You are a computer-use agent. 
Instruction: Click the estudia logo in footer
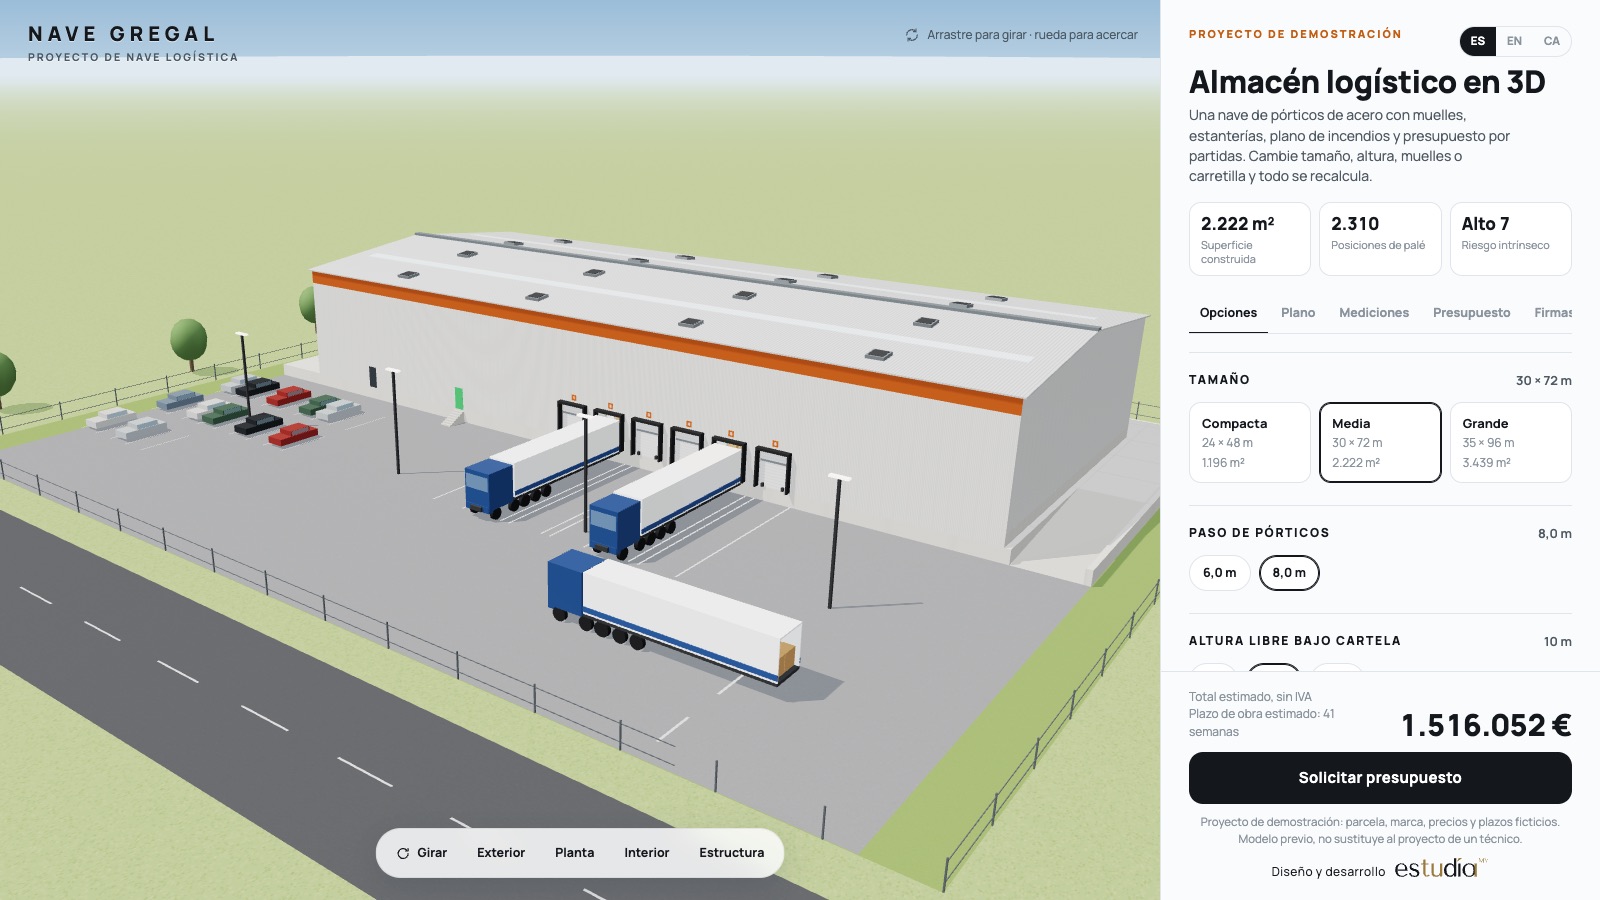(x=1439, y=868)
